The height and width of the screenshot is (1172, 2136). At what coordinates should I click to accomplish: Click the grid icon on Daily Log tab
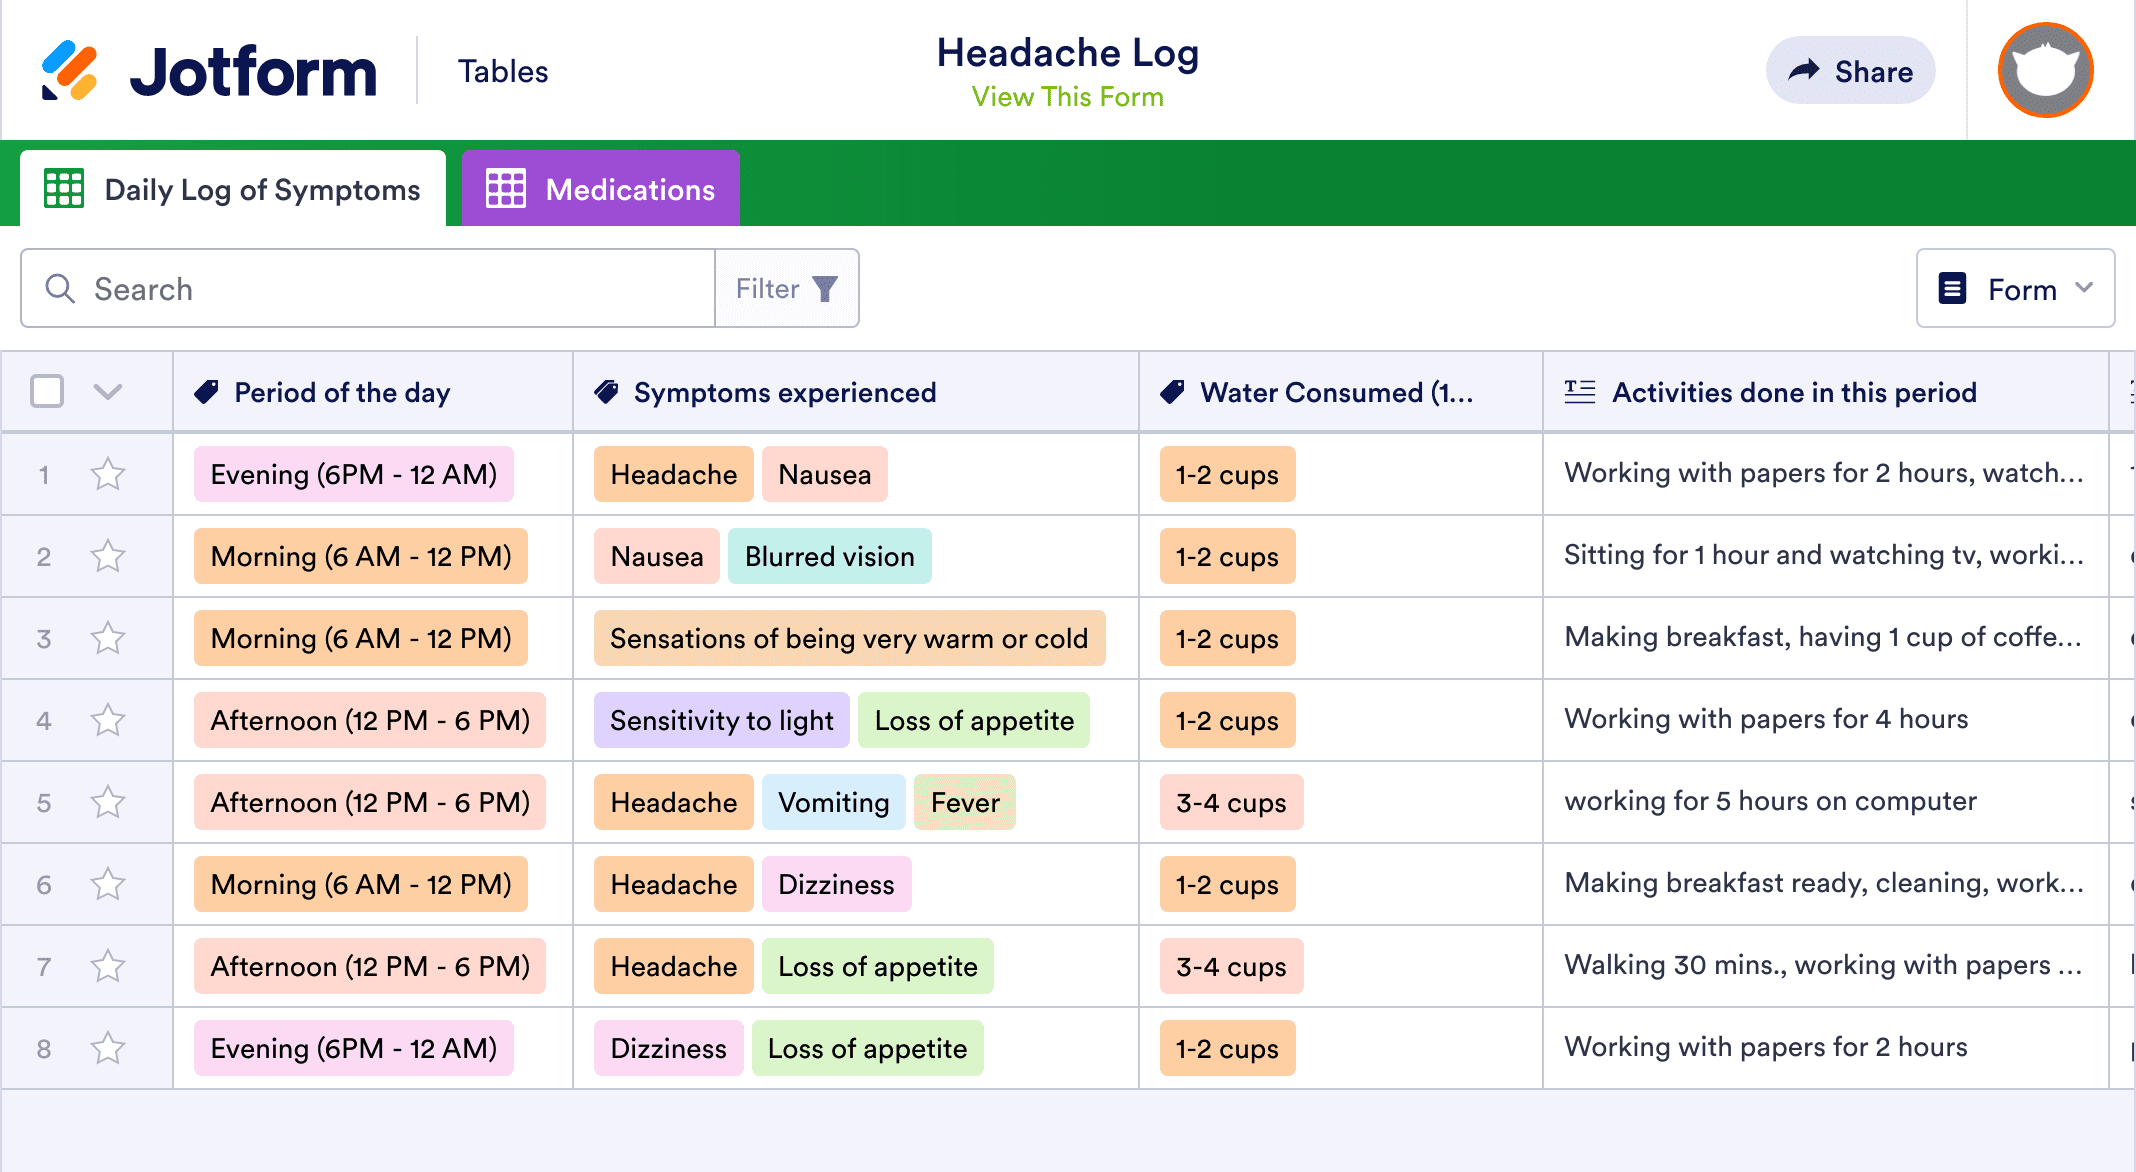pyautogui.click(x=63, y=189)
